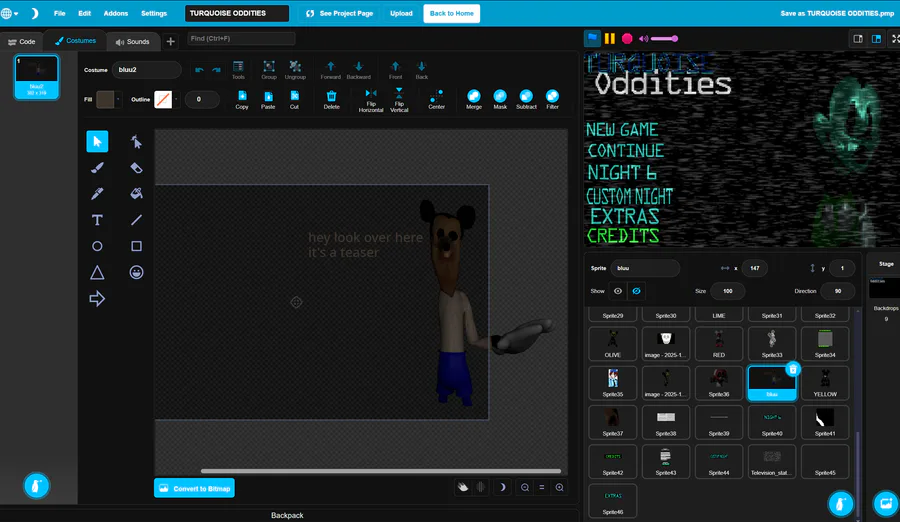Switch to large stage layout
This screenshot has height=522, width=900.
pos(876,38)
